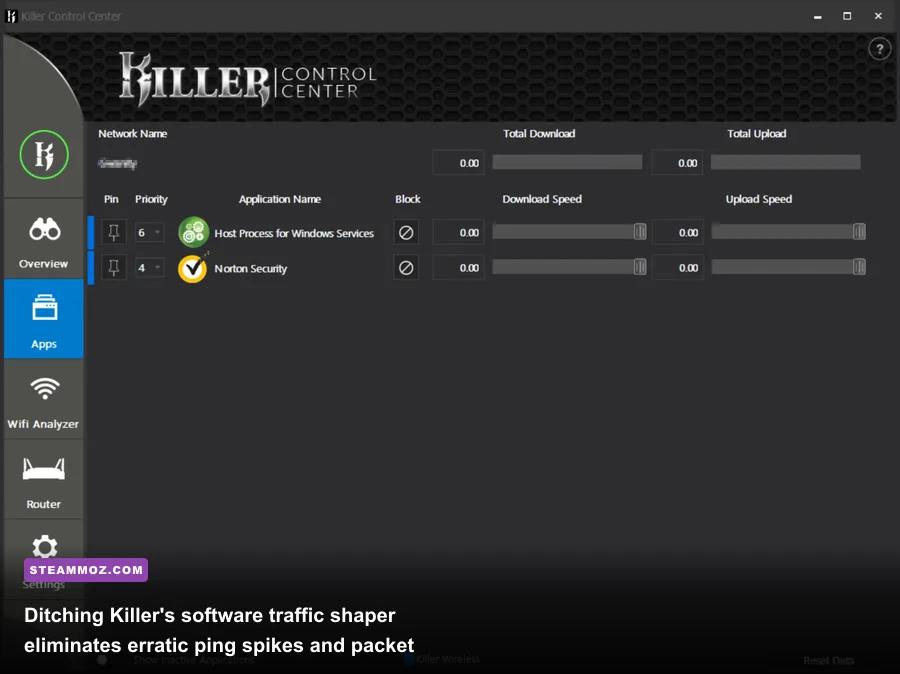The width and height of the screenshot is (900, 674).
Task: Click the Total Download value box
Action: click(458, 163)
